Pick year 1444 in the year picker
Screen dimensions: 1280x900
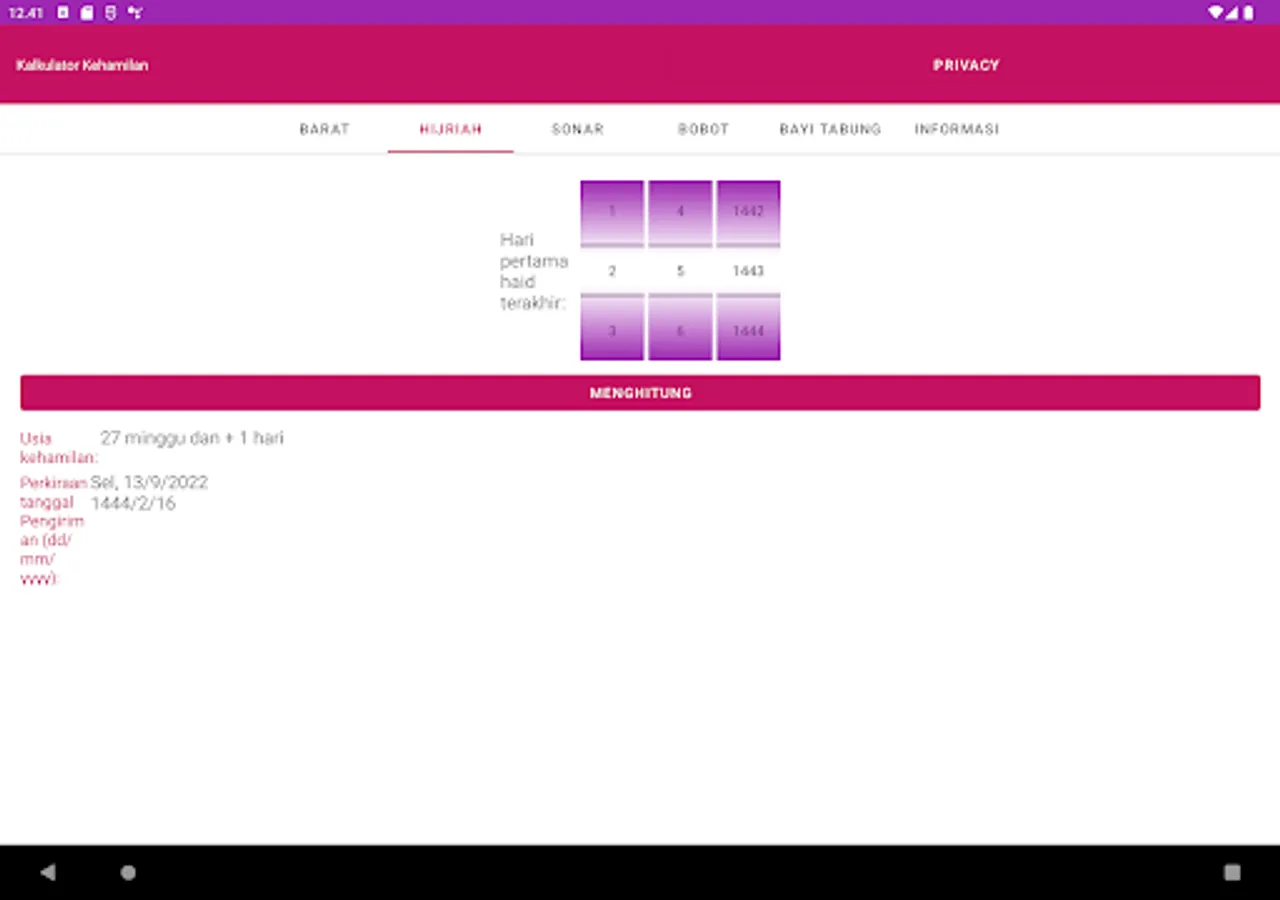[x=748, y=330]
